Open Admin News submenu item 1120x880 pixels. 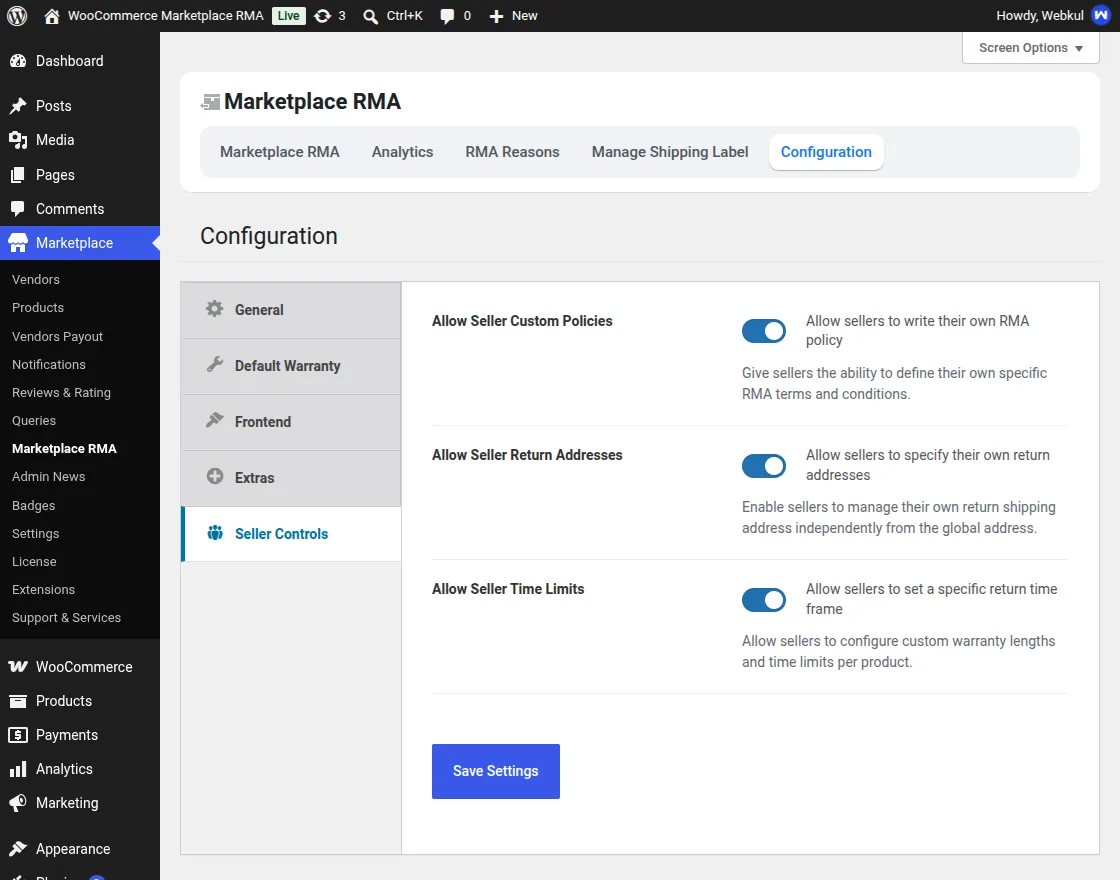49,476
